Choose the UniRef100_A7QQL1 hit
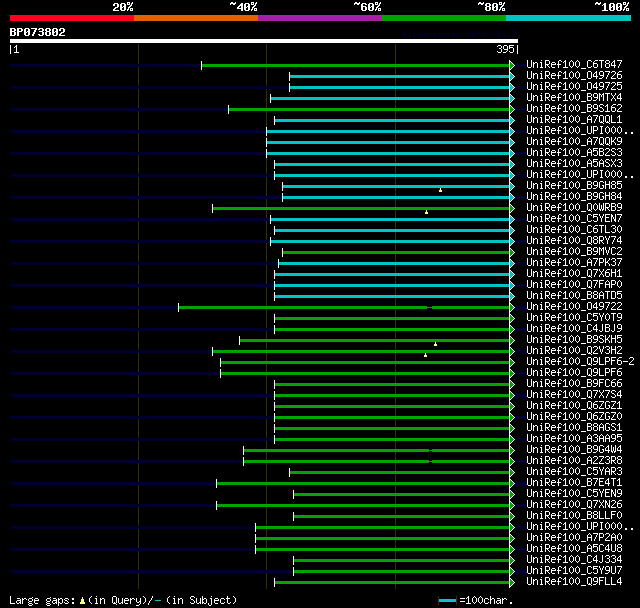The width and height of the screenshot is (640, 608). (x=574, y=120)
